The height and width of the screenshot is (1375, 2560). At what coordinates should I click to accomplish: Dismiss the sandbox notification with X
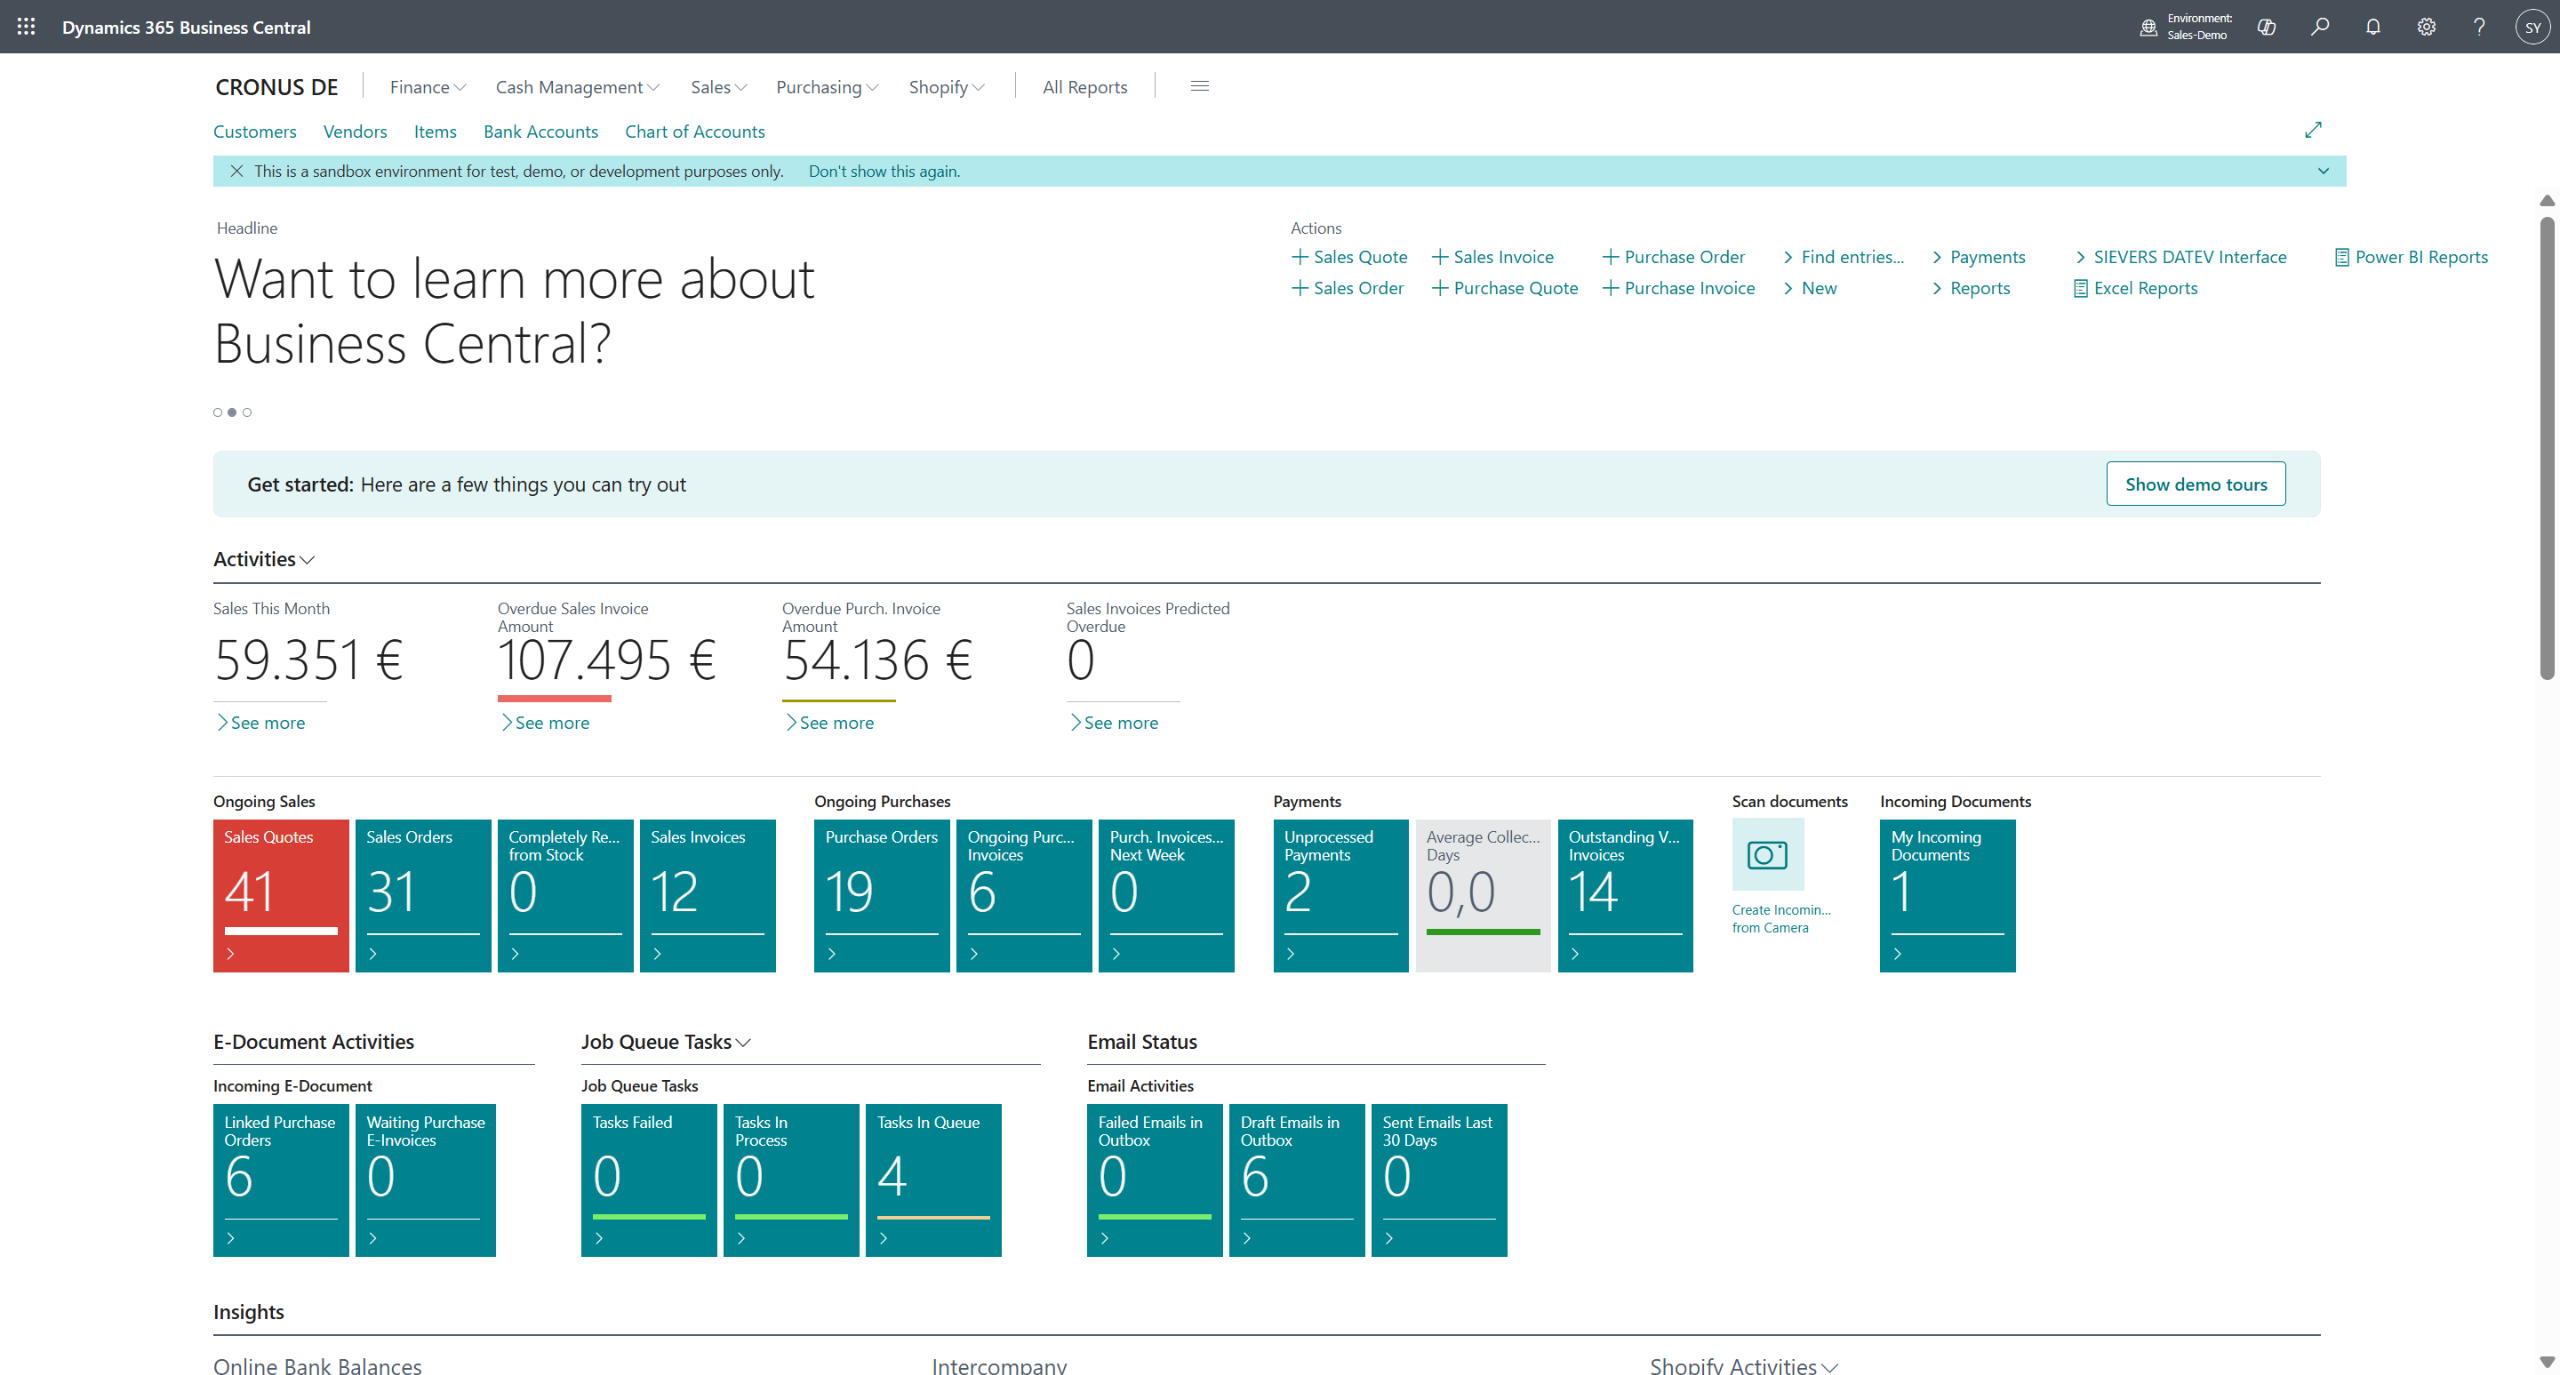pos(236,171)
